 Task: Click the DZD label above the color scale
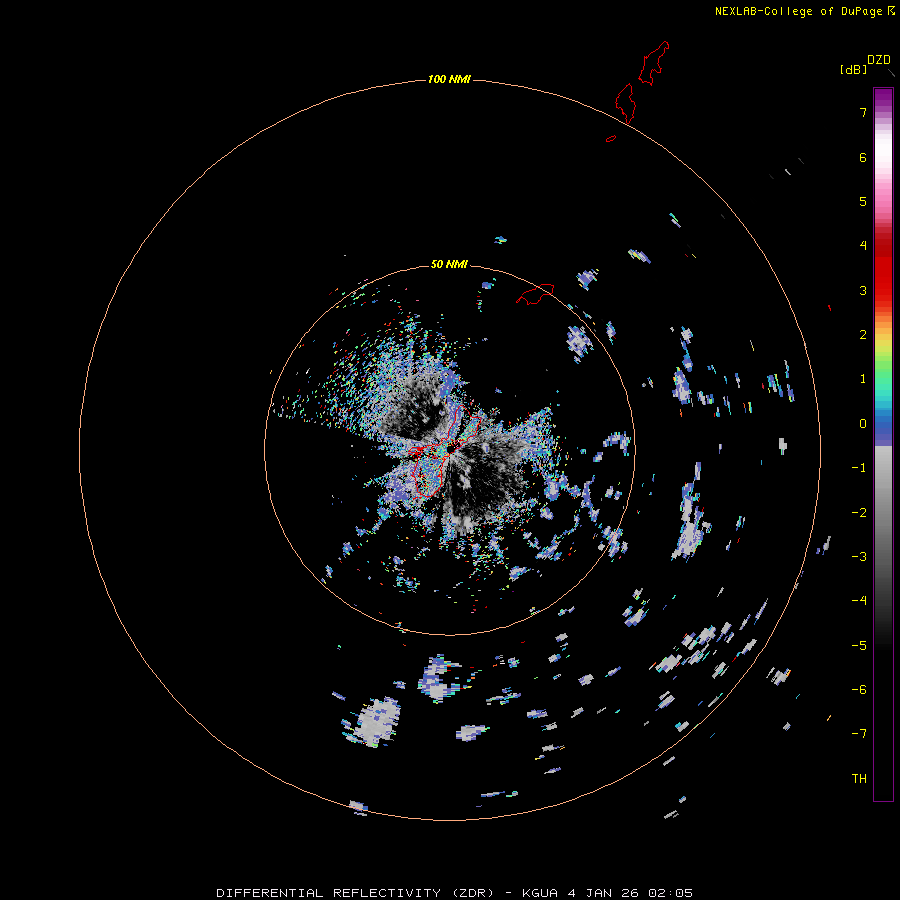click(879, 60)
